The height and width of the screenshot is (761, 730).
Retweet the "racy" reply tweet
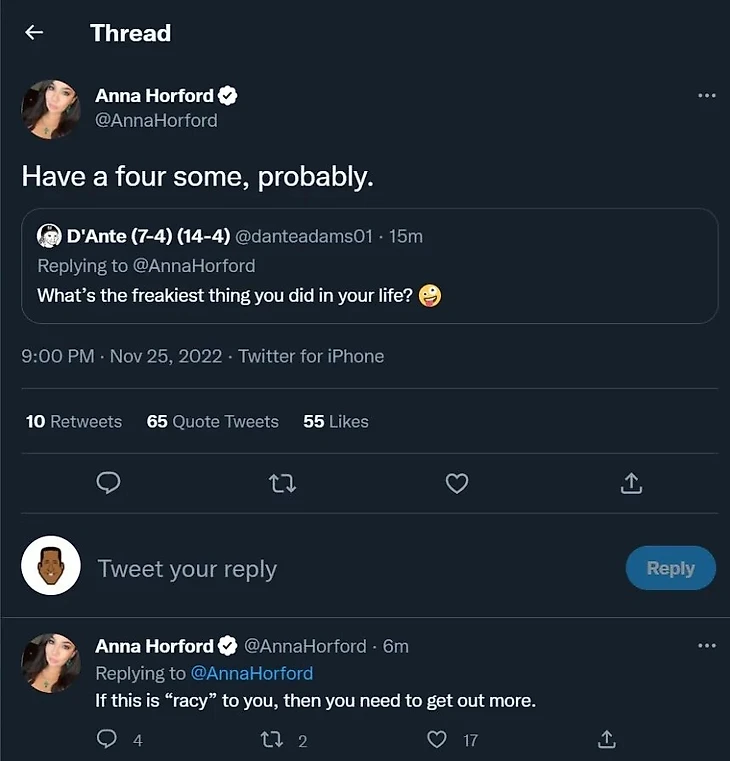[270, 740]
